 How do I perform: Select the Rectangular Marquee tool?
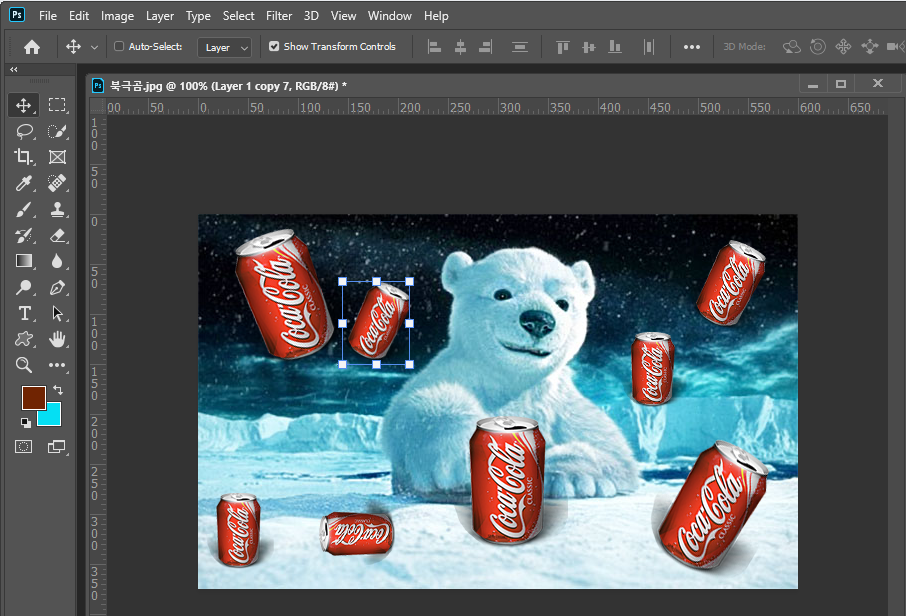pyautogui.click(x=57, y=105)
